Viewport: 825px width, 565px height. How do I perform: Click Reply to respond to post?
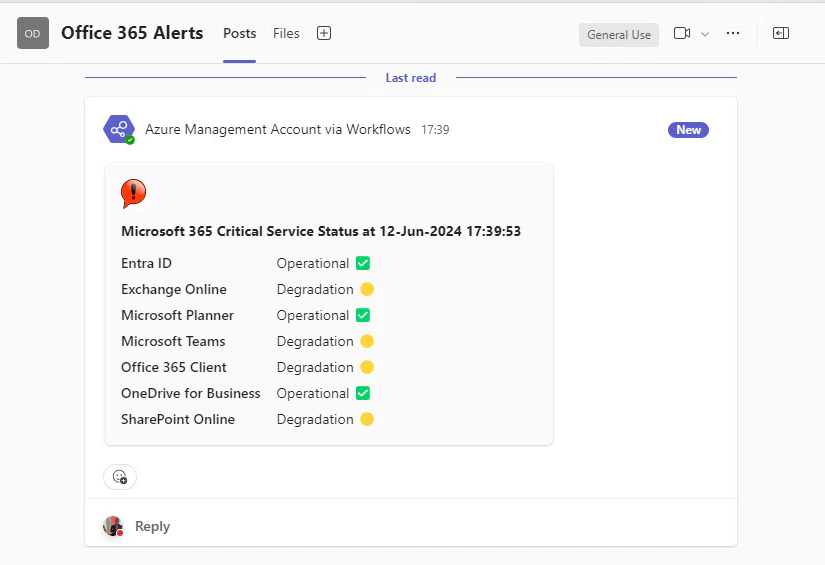pos(153,526)
